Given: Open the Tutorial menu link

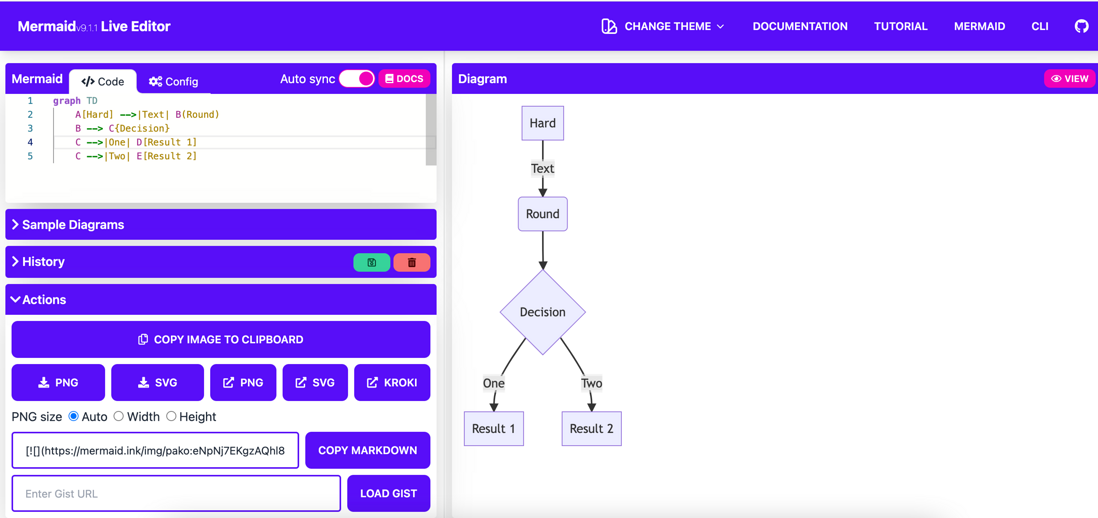Looking at the screenshot, I should 901,26.
